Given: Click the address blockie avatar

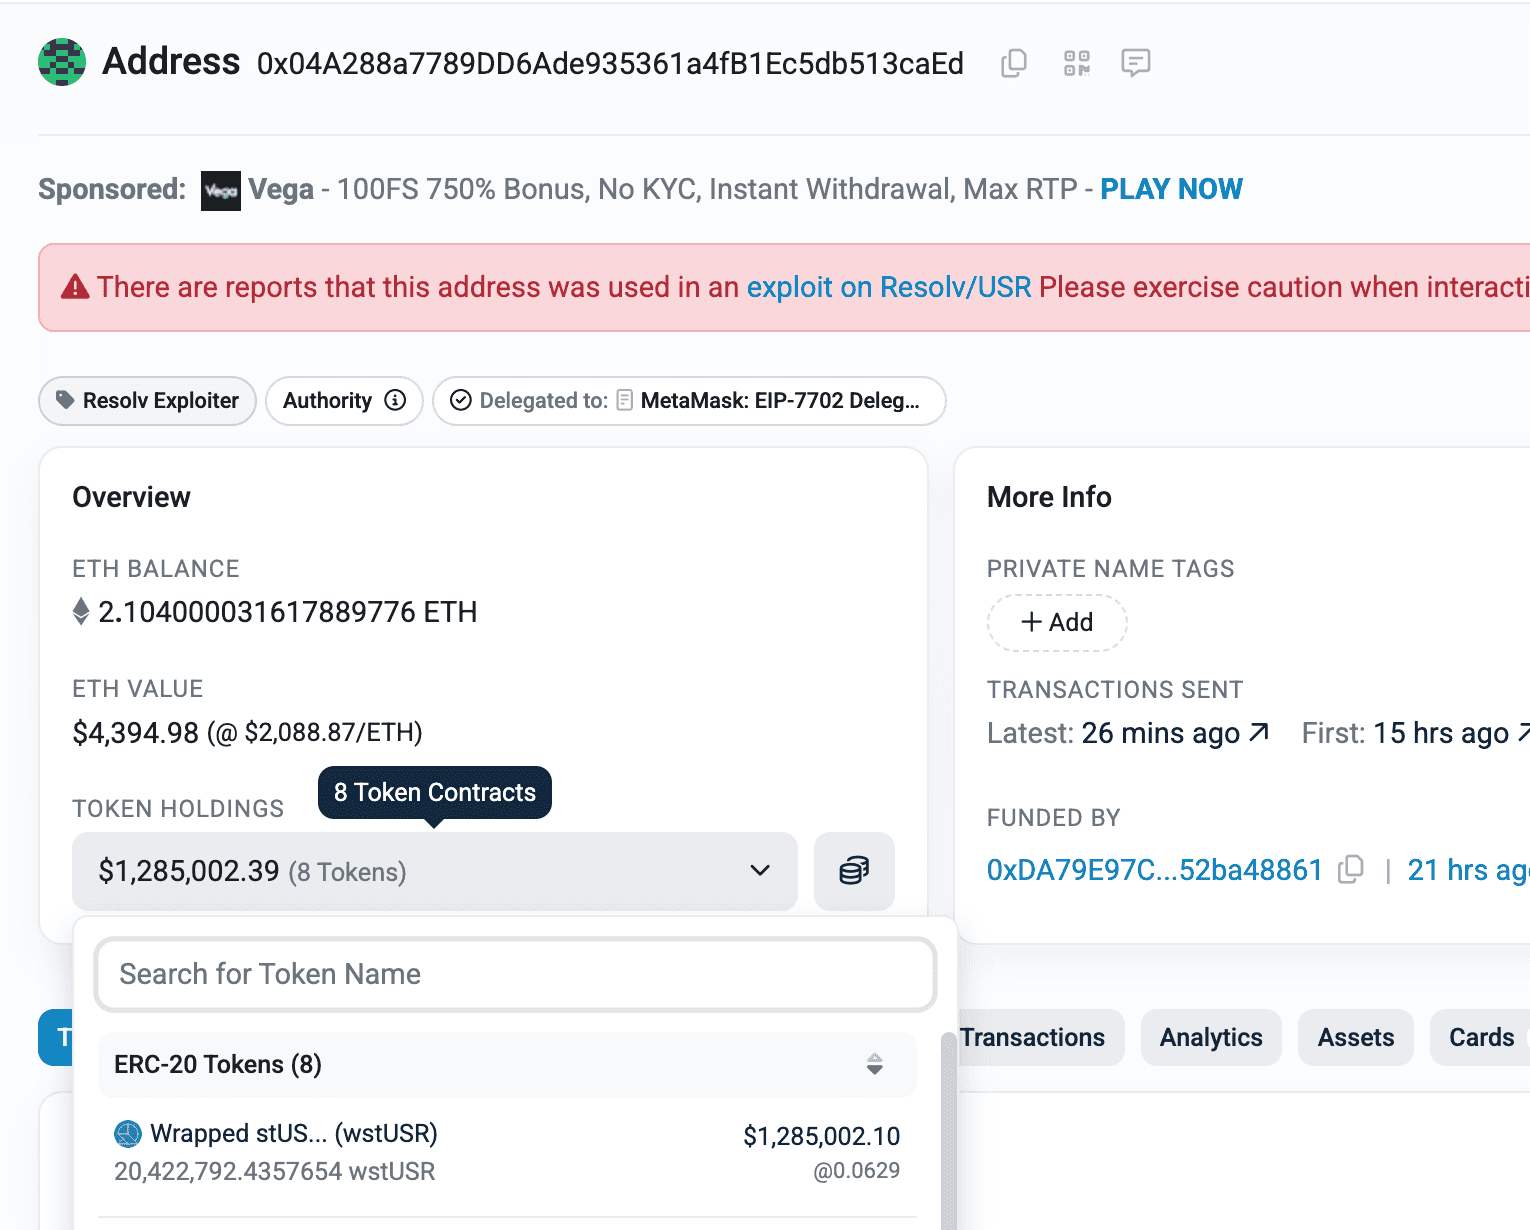Looking at the screenshot, I should [62, 62].
